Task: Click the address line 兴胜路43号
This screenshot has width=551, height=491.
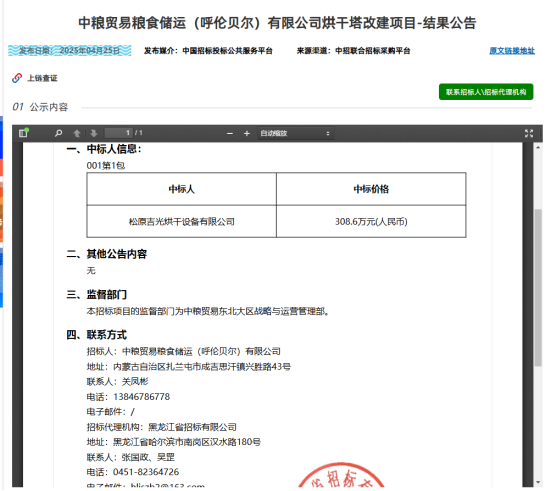Action: coord(189,367)
